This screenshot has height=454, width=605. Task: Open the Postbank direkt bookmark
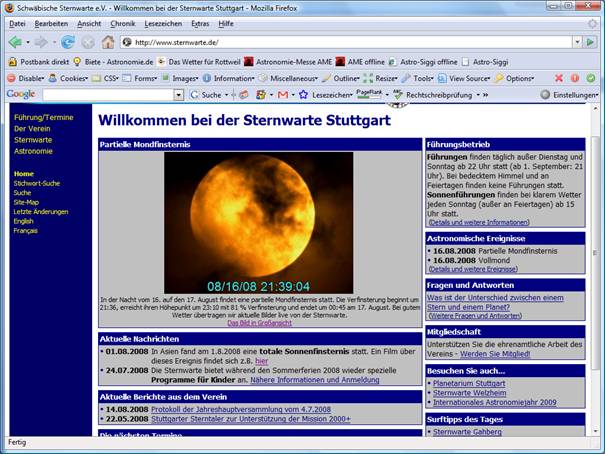point(39,62)
